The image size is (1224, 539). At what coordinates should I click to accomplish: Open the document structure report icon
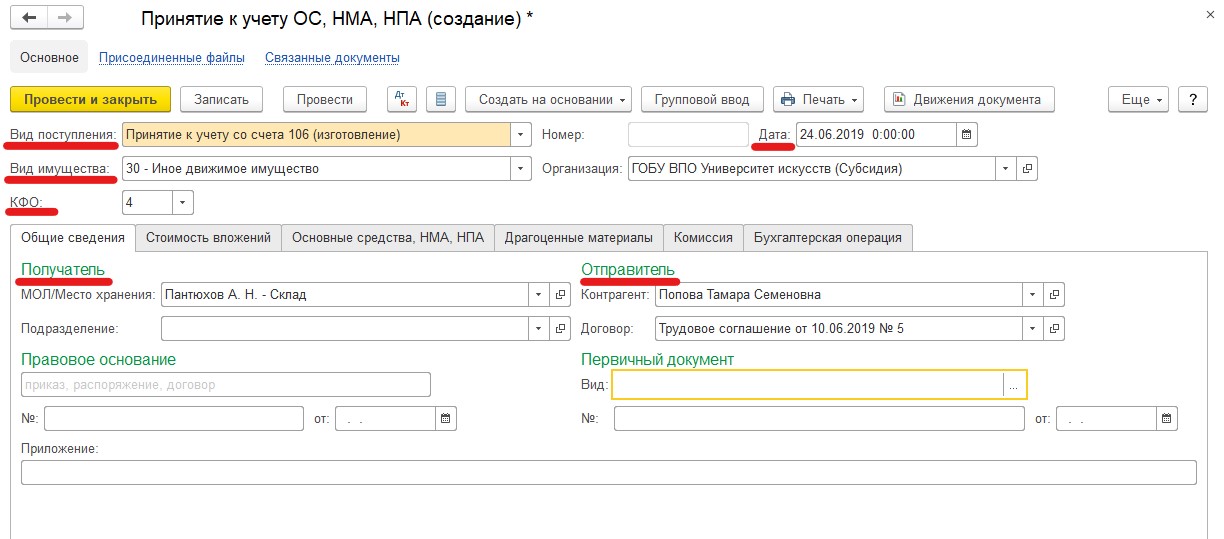click(441, 99)
